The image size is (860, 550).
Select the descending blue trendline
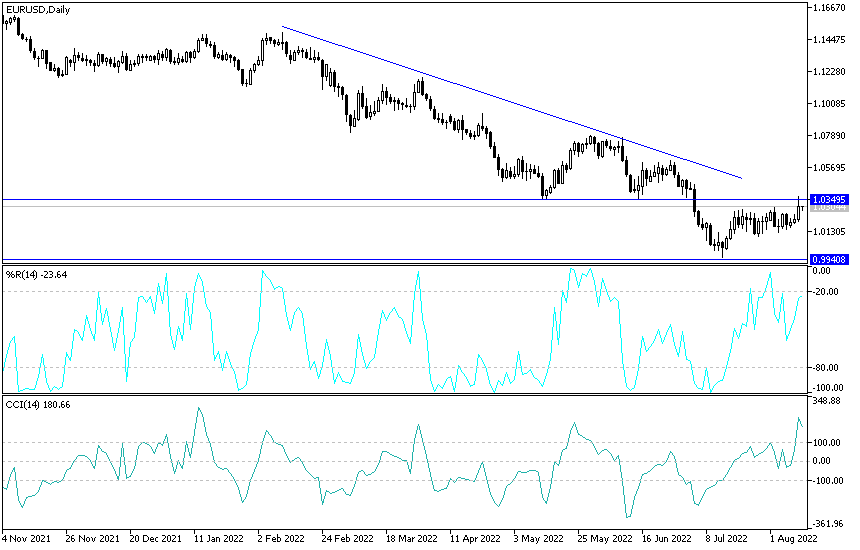point(512,102)
